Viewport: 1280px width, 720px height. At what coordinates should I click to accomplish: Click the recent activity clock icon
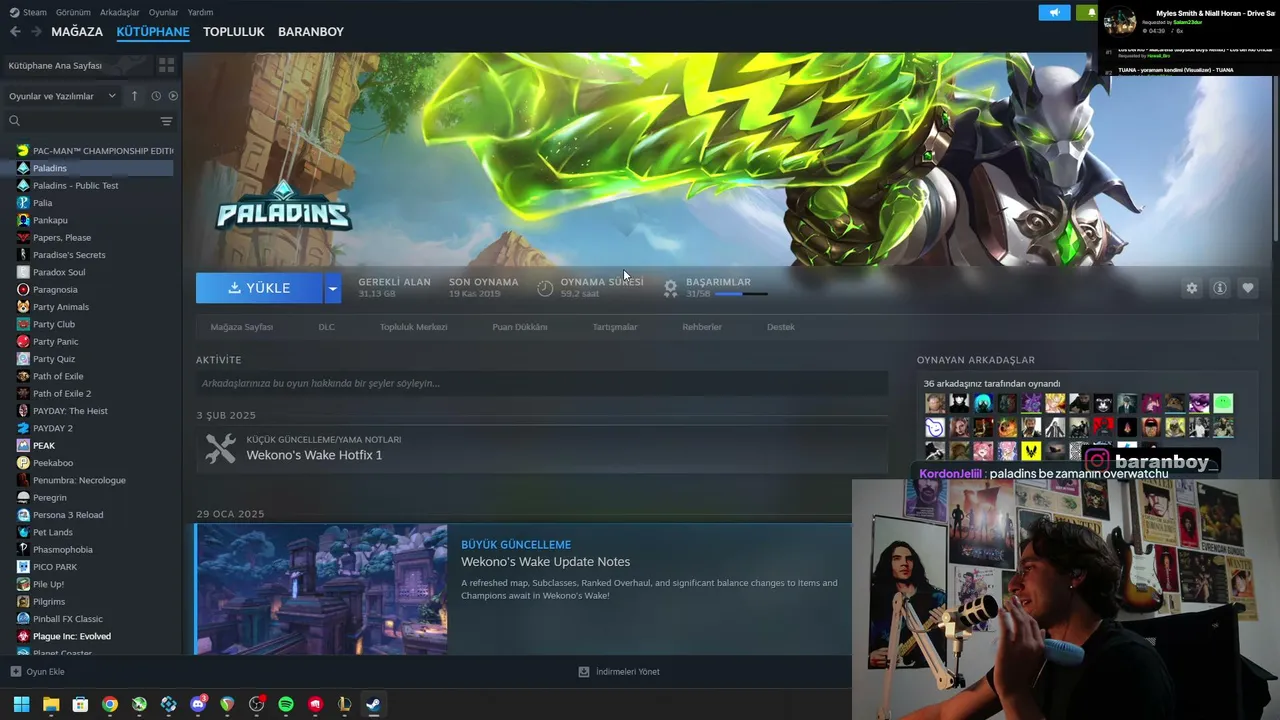pos(156,96)
